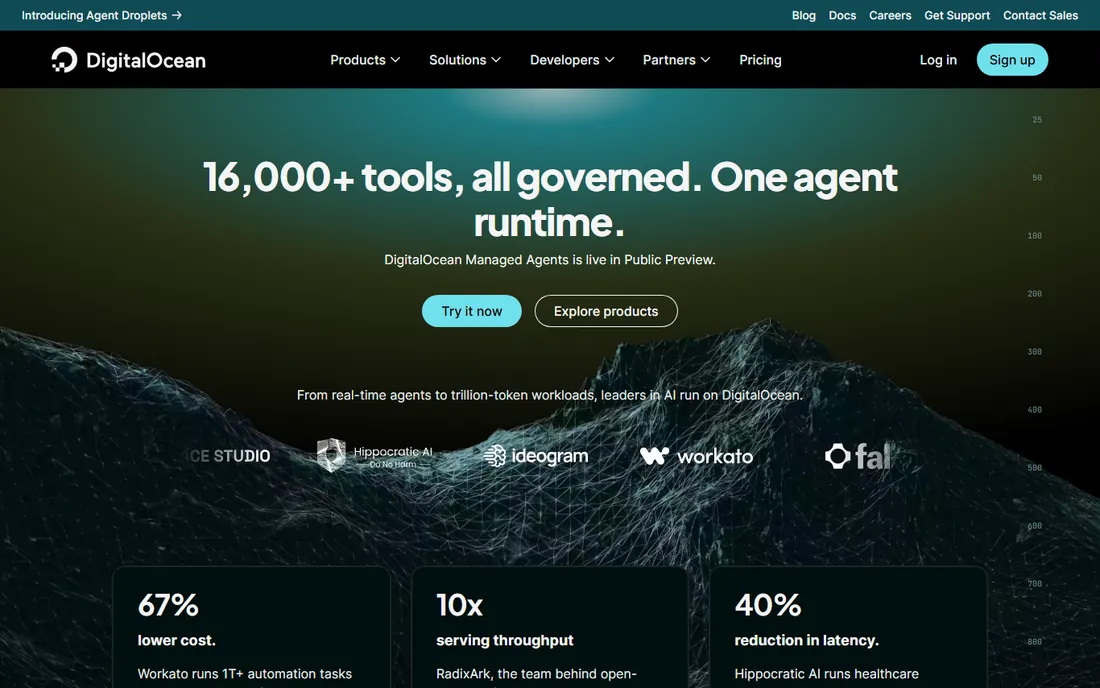Expand the Products dropdown menu
1100x688 pixels.
pos(365,60)
